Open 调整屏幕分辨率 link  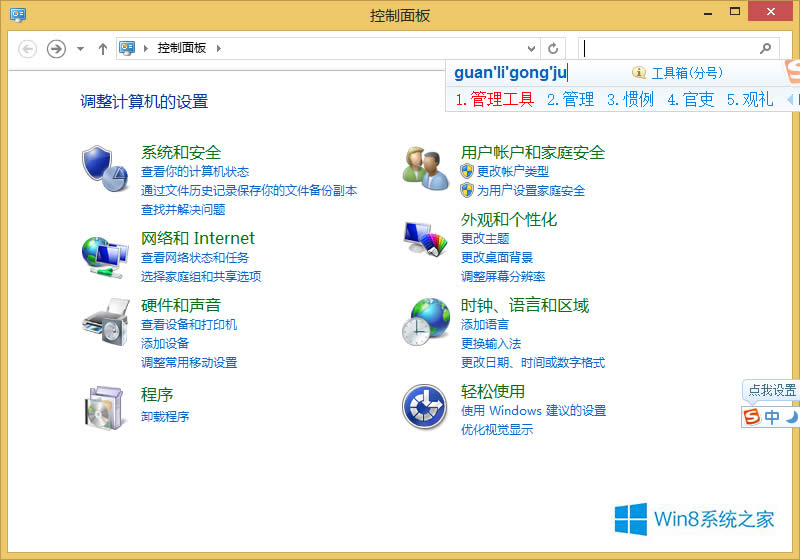pos(503,276)
